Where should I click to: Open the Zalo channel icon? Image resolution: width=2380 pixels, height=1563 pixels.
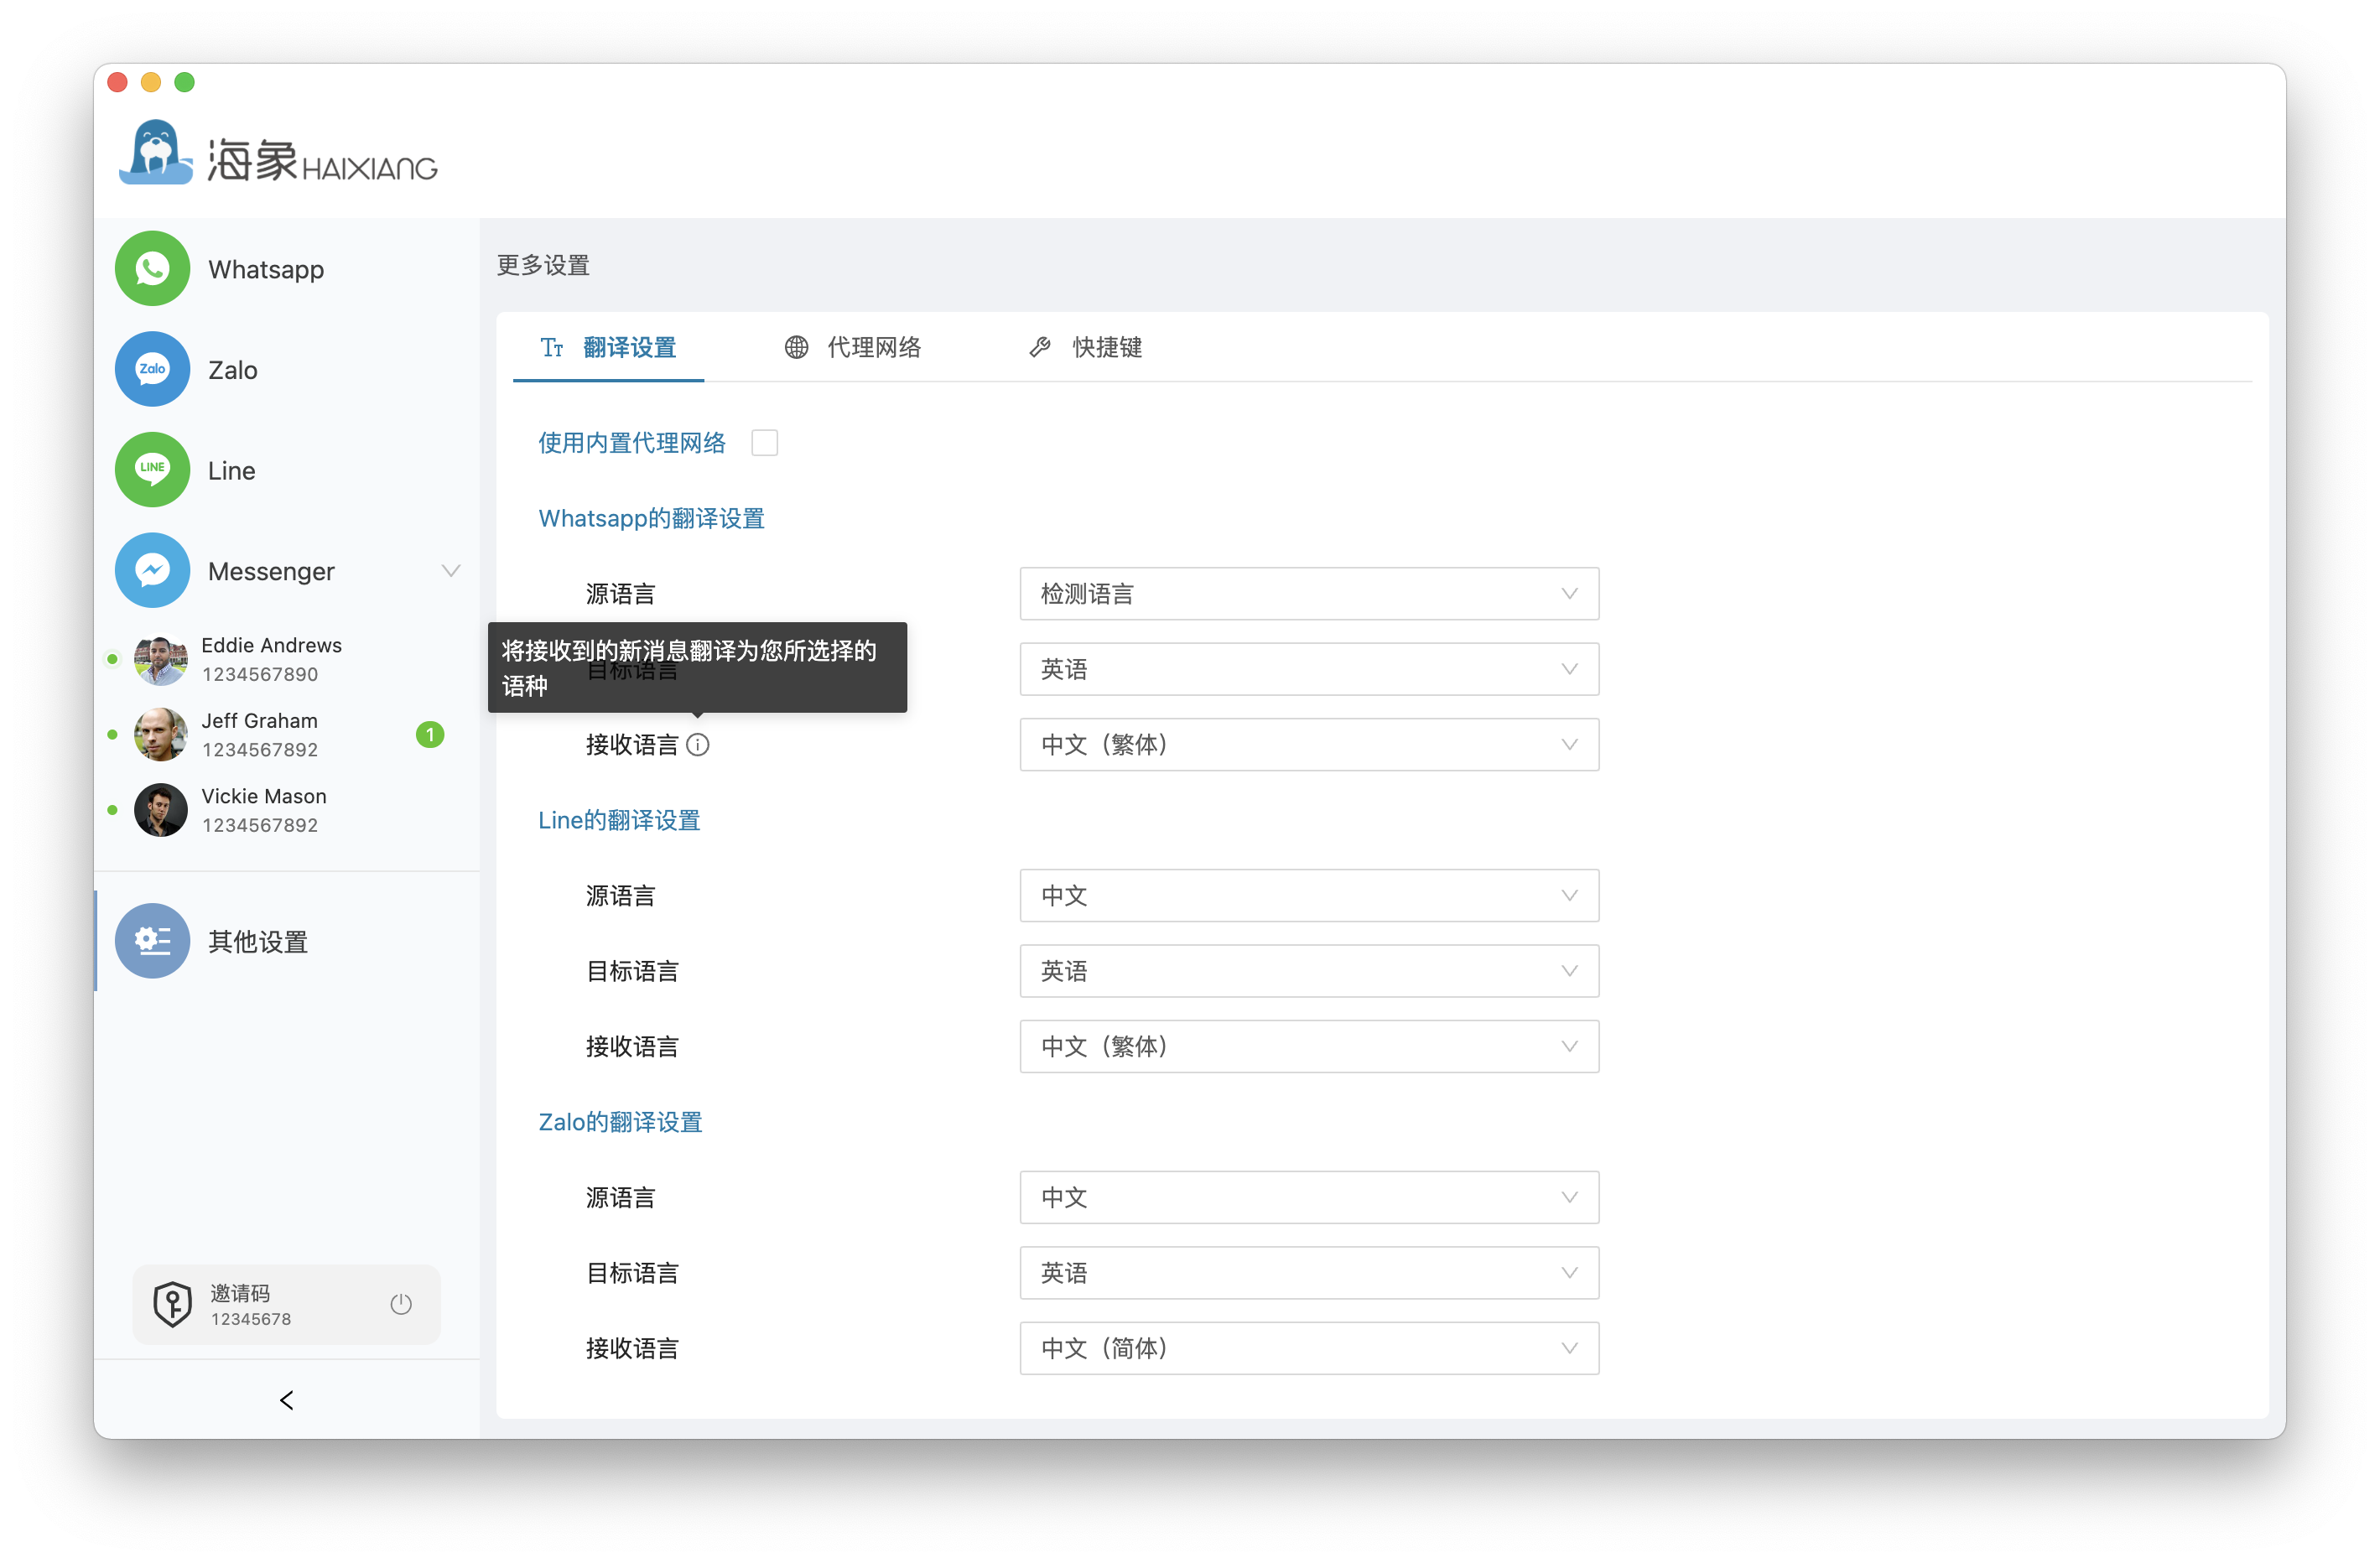(x=152, y=369)
